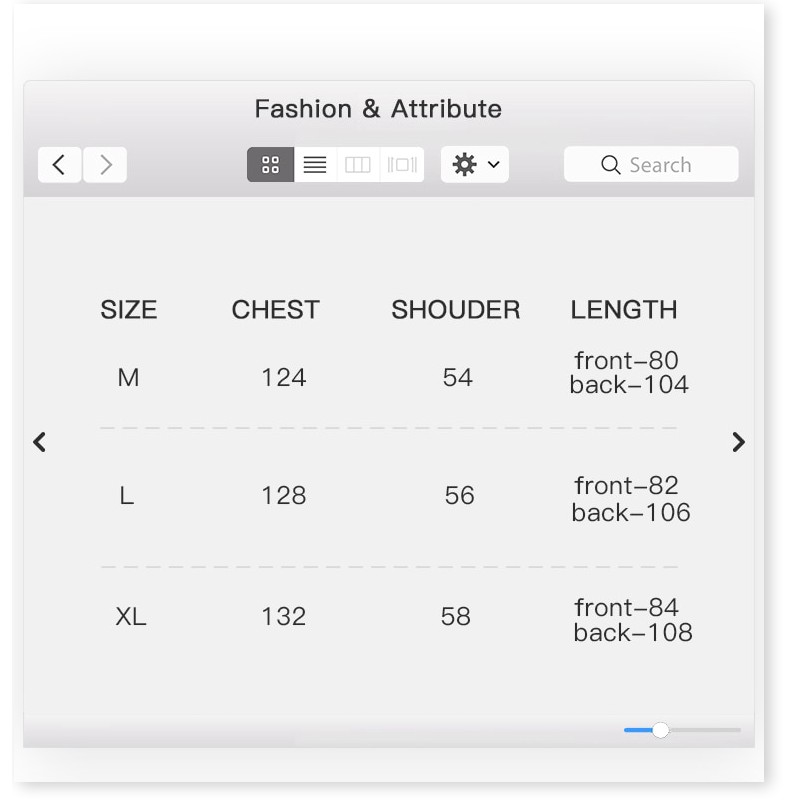The height and width of the screenshot is (802, 802).
Task: Select the XL size row label
Action: coord(131,616)
